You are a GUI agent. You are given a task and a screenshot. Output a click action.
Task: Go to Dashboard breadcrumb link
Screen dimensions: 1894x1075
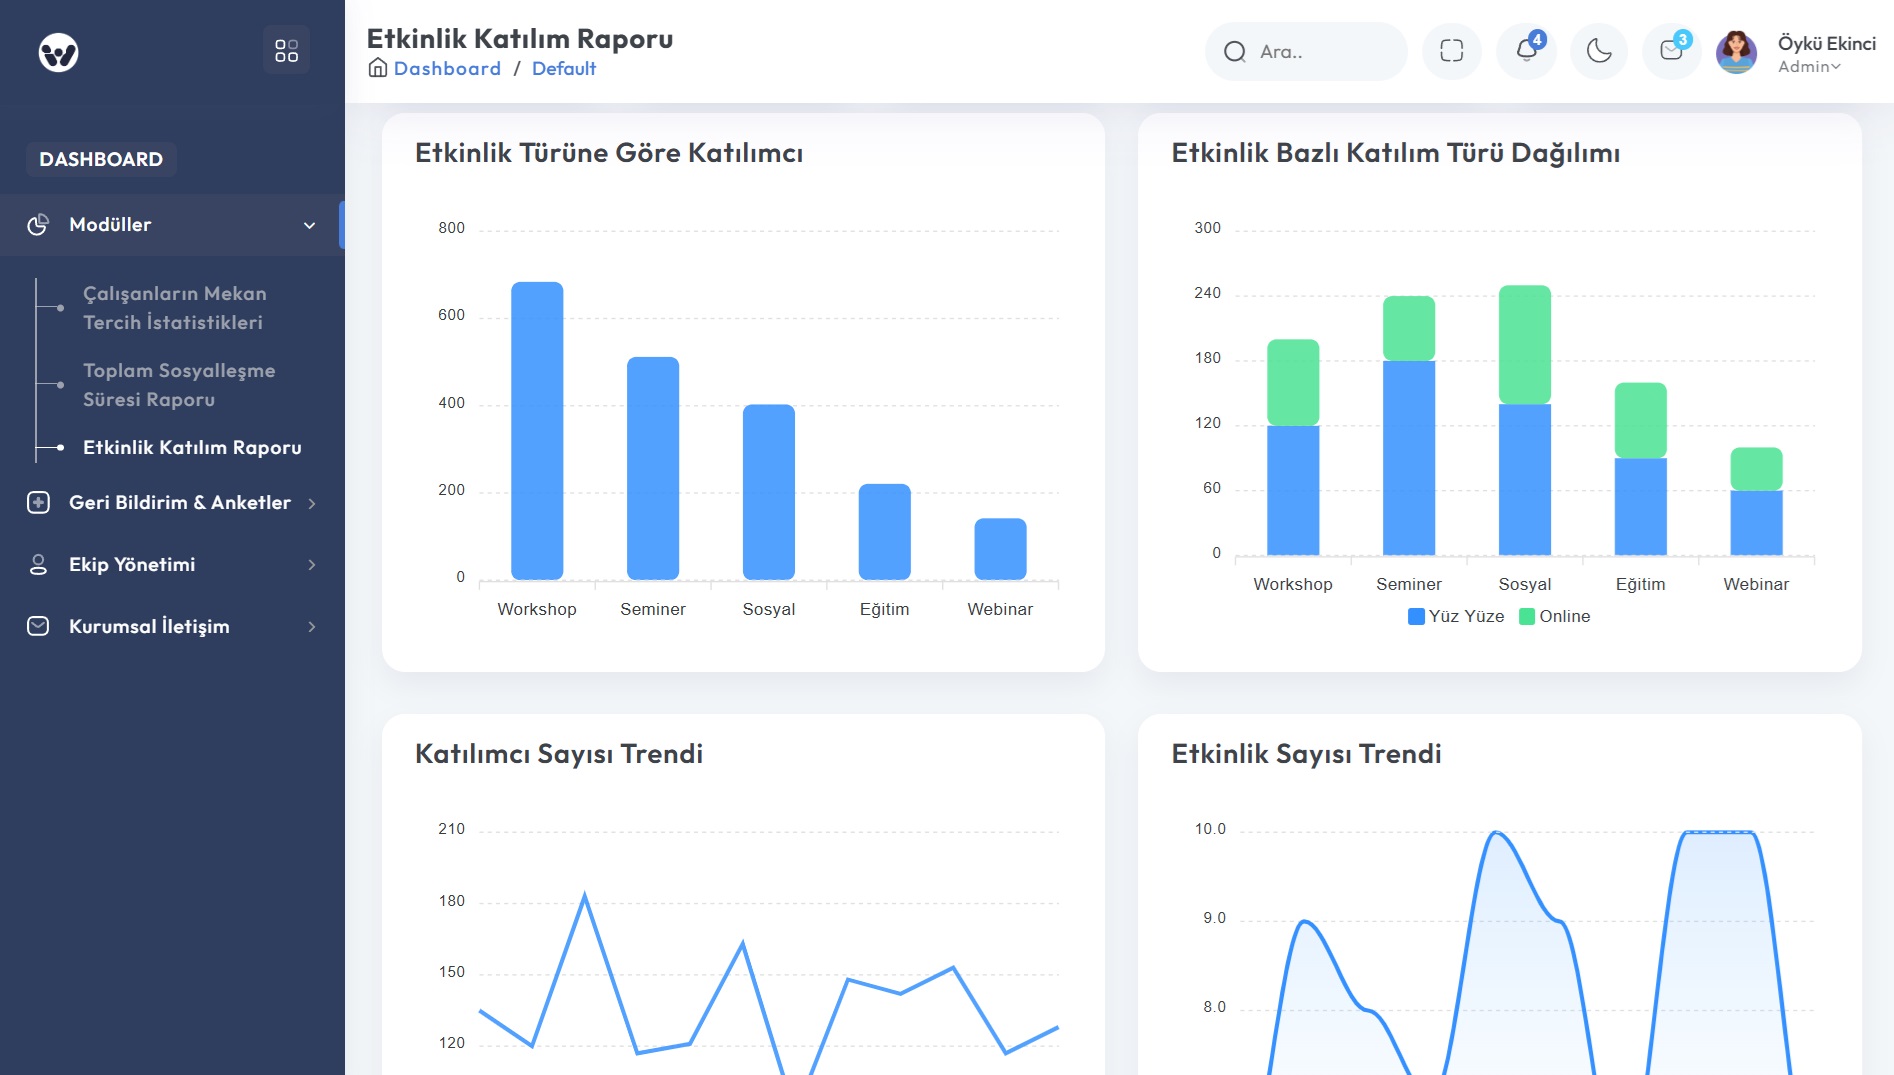(x=447, y=68)
